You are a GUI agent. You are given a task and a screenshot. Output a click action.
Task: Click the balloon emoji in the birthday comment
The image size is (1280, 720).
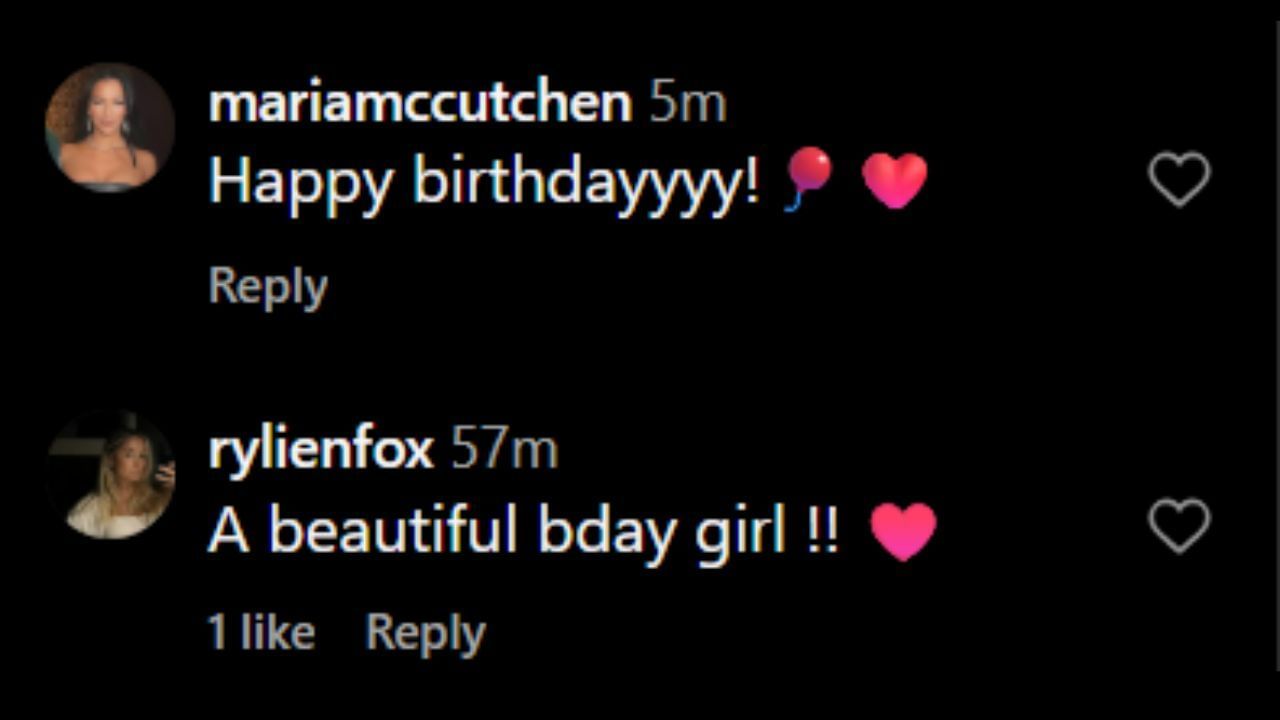click(x=807, y=178)
